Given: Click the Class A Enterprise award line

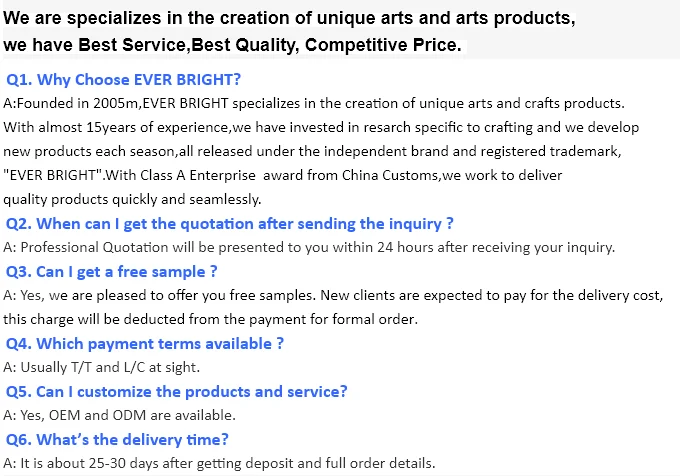Looking at the screenshot, I should [x=283, y=175].
